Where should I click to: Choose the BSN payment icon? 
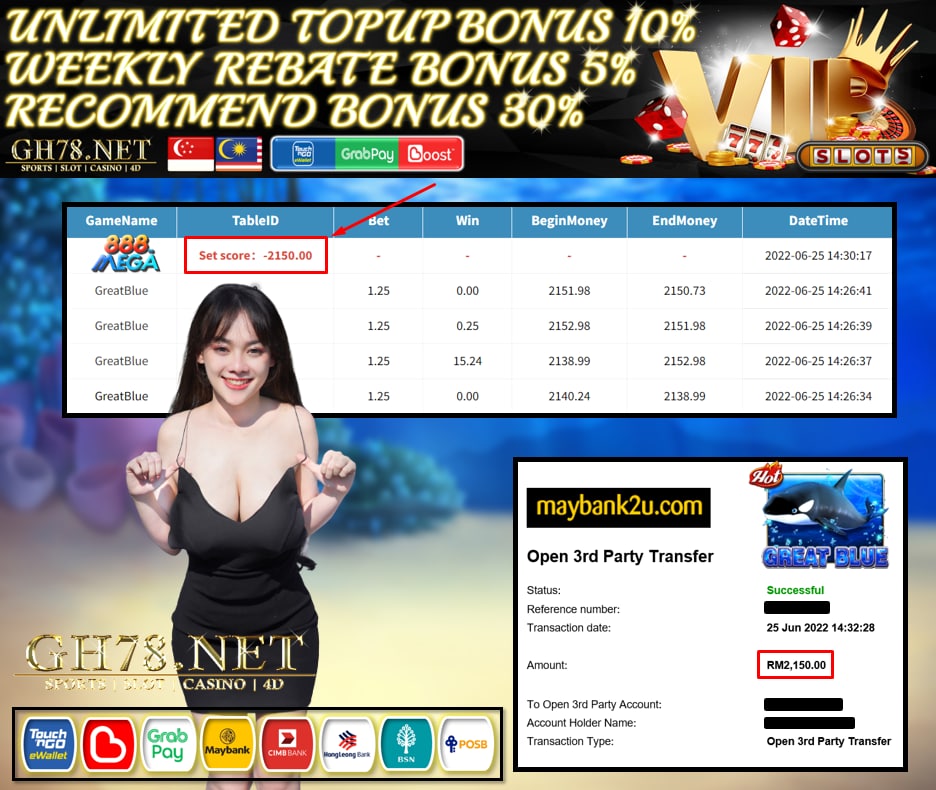(407, 744)
